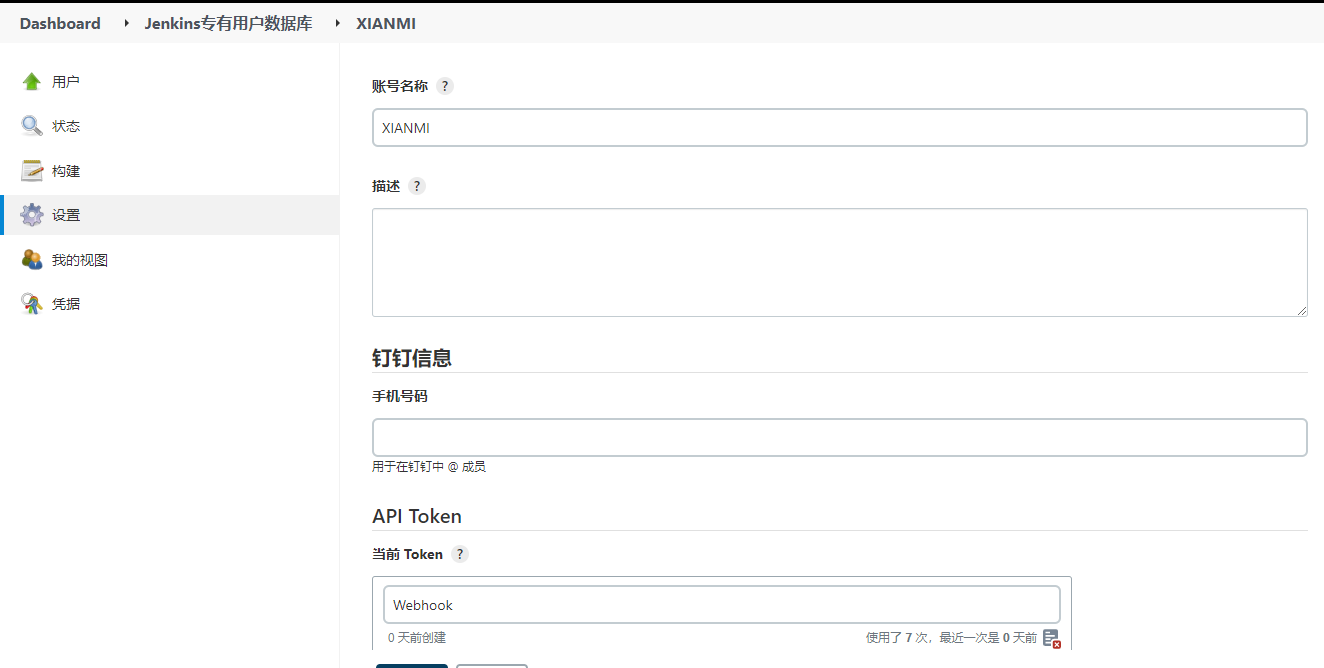Show help for the 描述 field
This screenshot has width=1324, height=668.
click(x=417, y=186)
